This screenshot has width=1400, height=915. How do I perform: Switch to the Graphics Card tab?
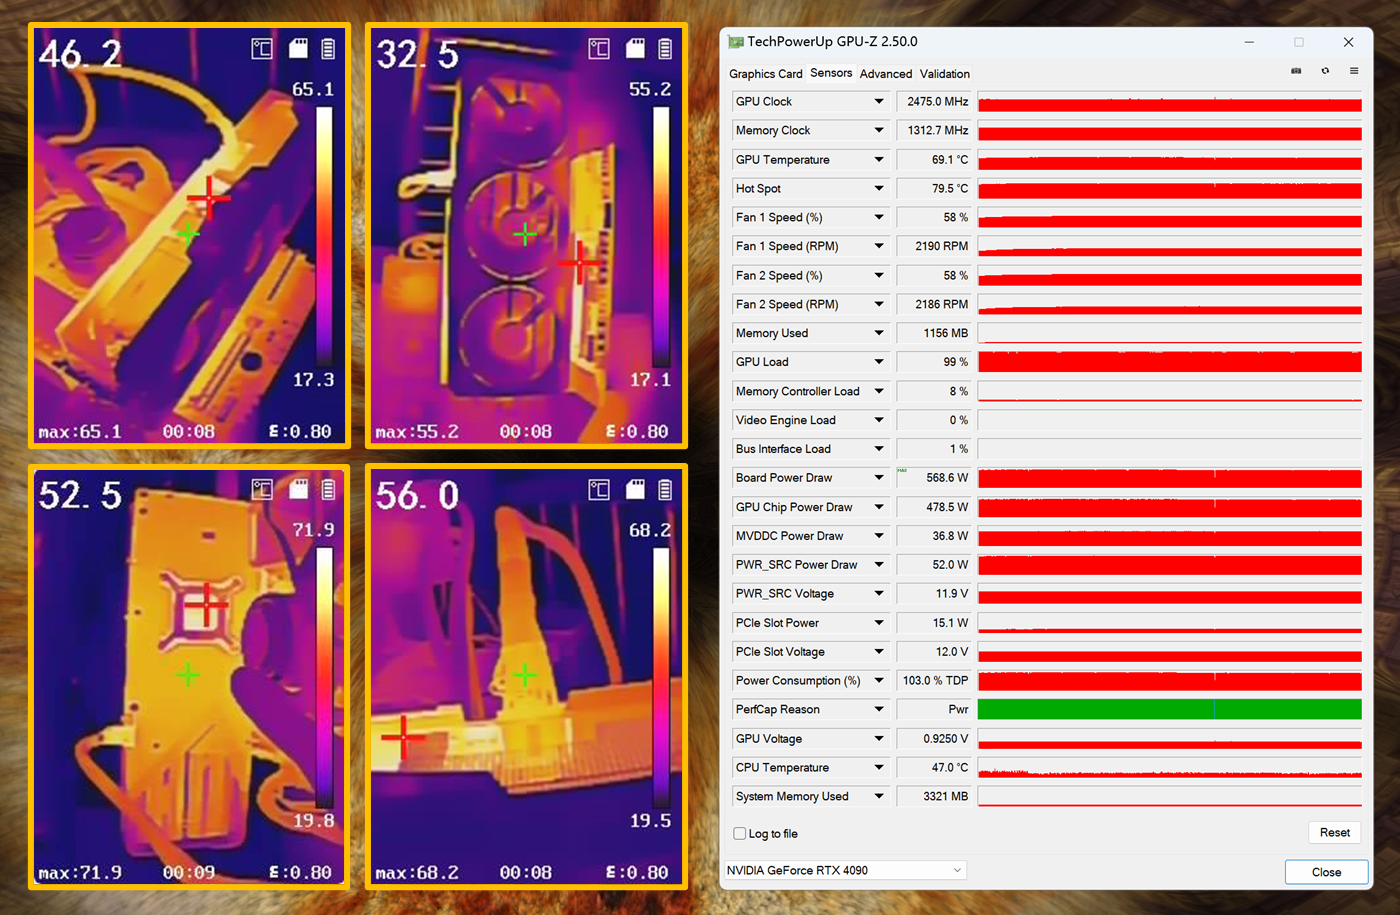click(x=766, y=74)
